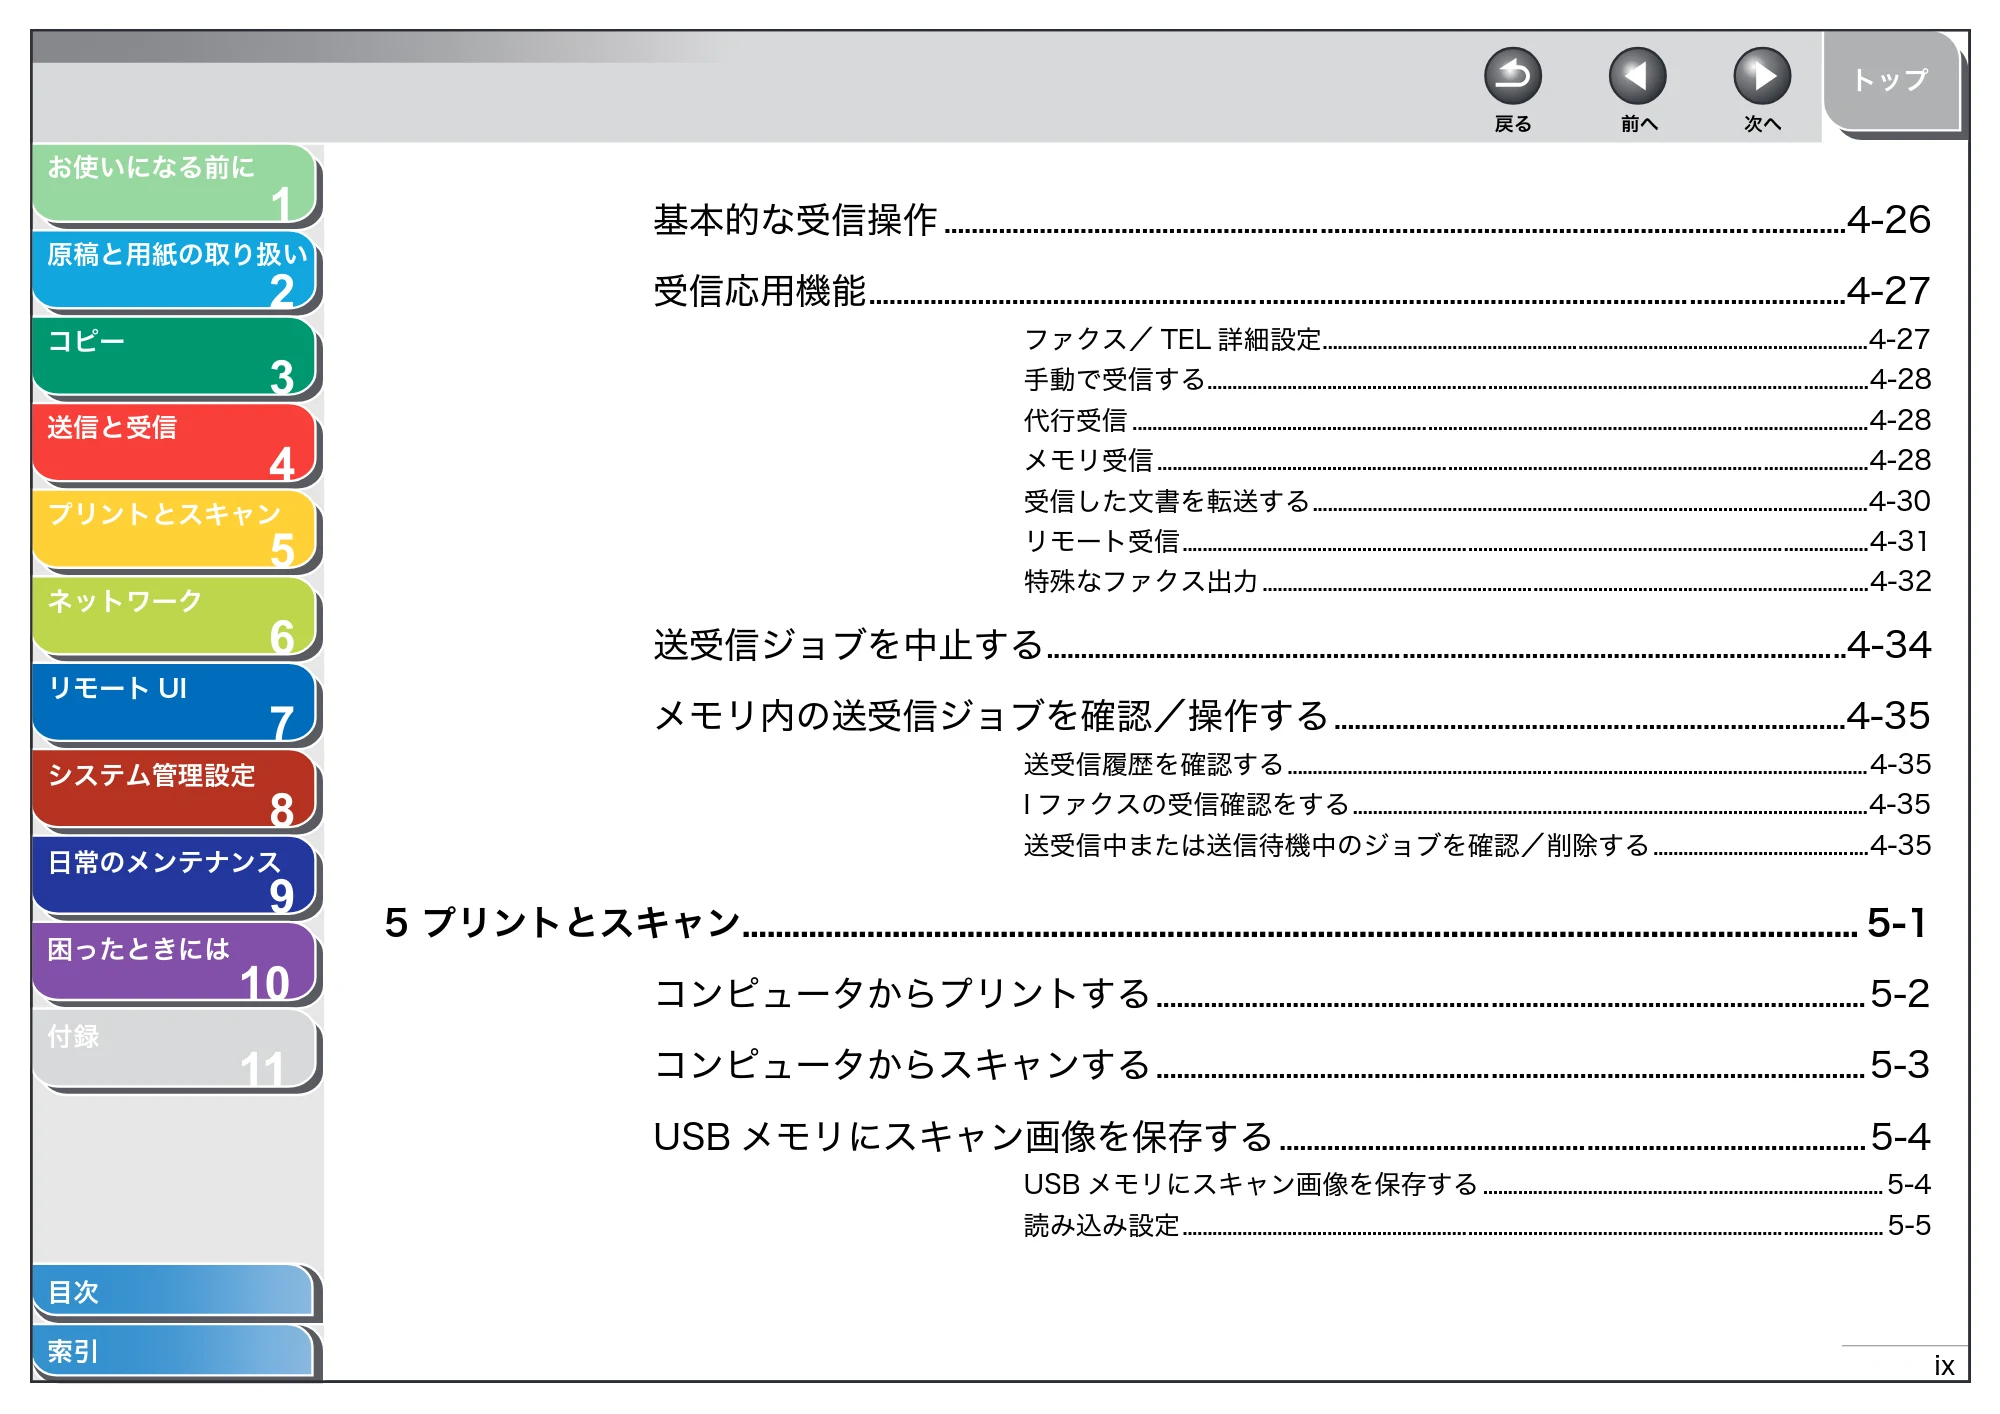Select chapter 1 お使いになる前に tab
Screen dimensions: 2000x1414
[175, 183]
